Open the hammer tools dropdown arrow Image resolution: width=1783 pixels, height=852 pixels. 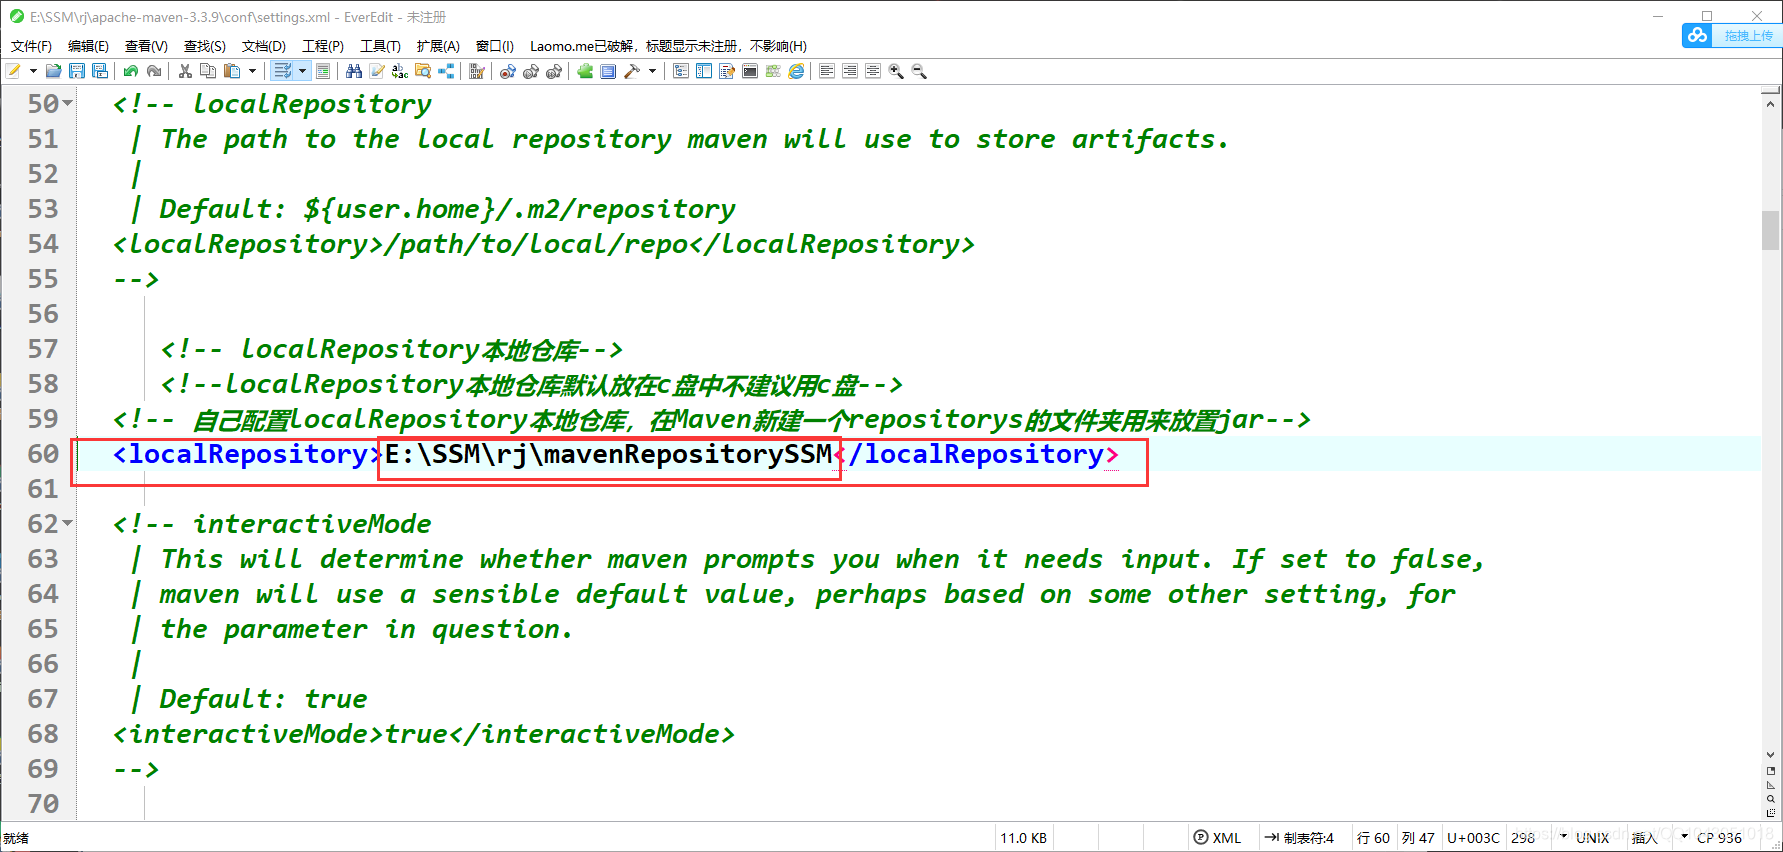(x=652, y=71)
